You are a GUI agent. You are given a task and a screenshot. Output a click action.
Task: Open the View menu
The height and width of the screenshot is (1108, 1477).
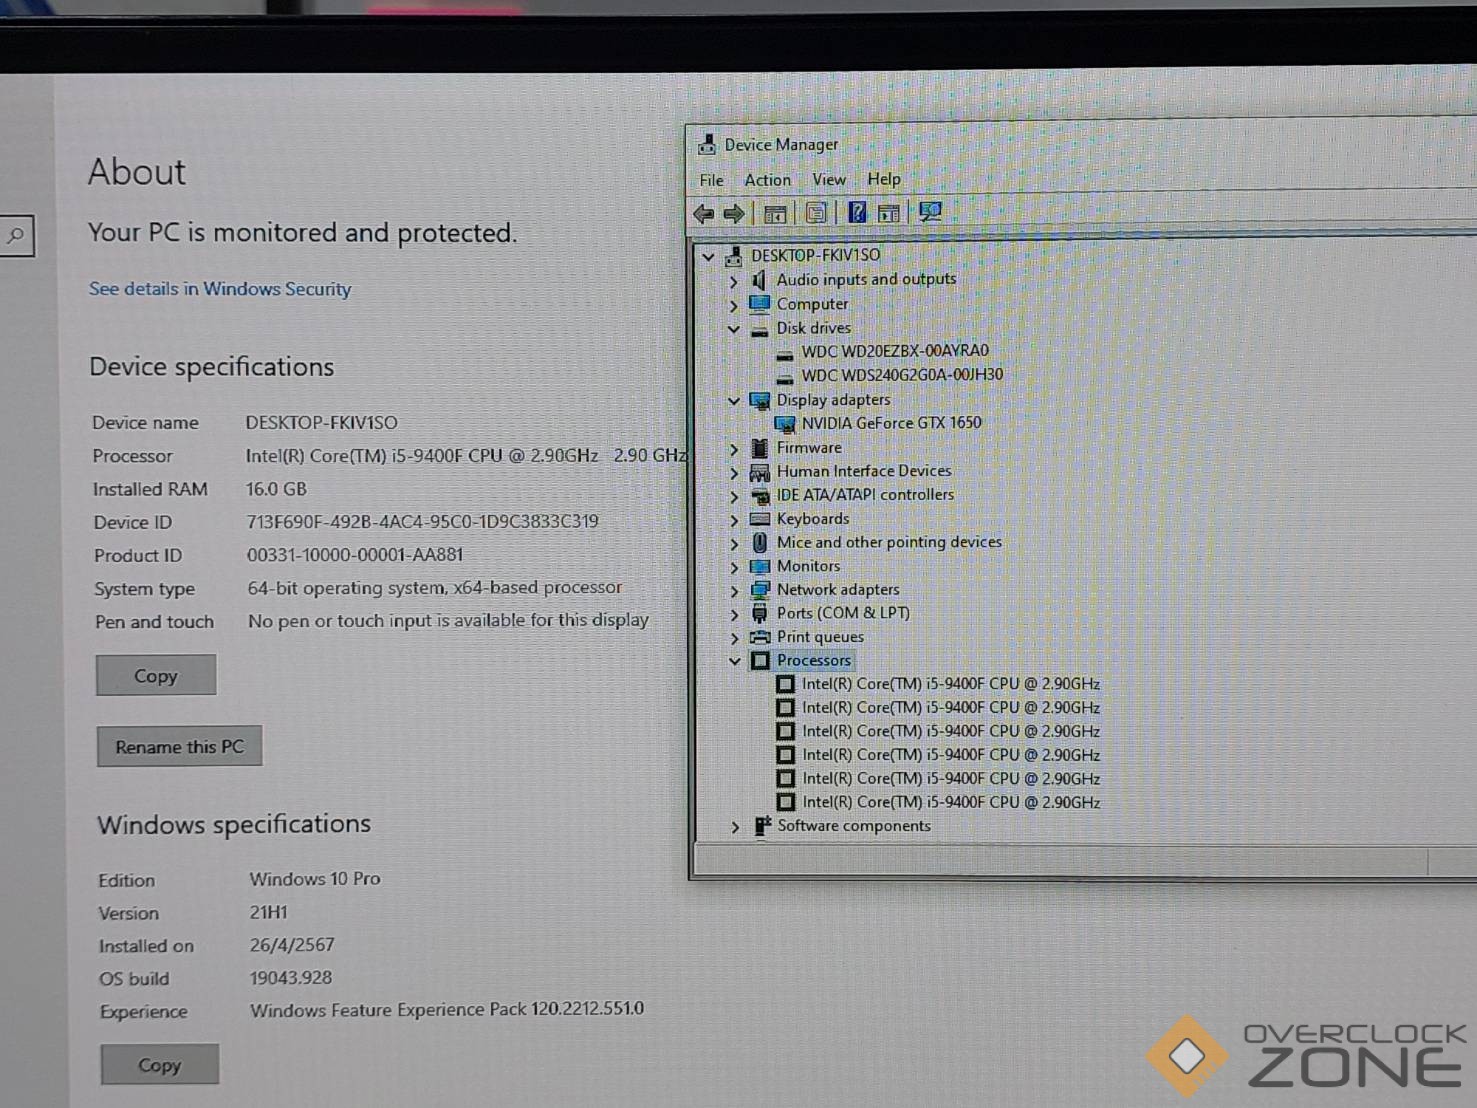[828, 180]
